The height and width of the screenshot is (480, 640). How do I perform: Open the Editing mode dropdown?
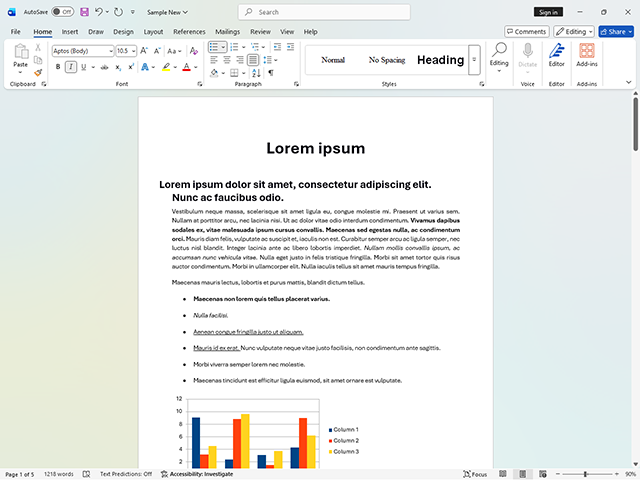tap(574, 31)
